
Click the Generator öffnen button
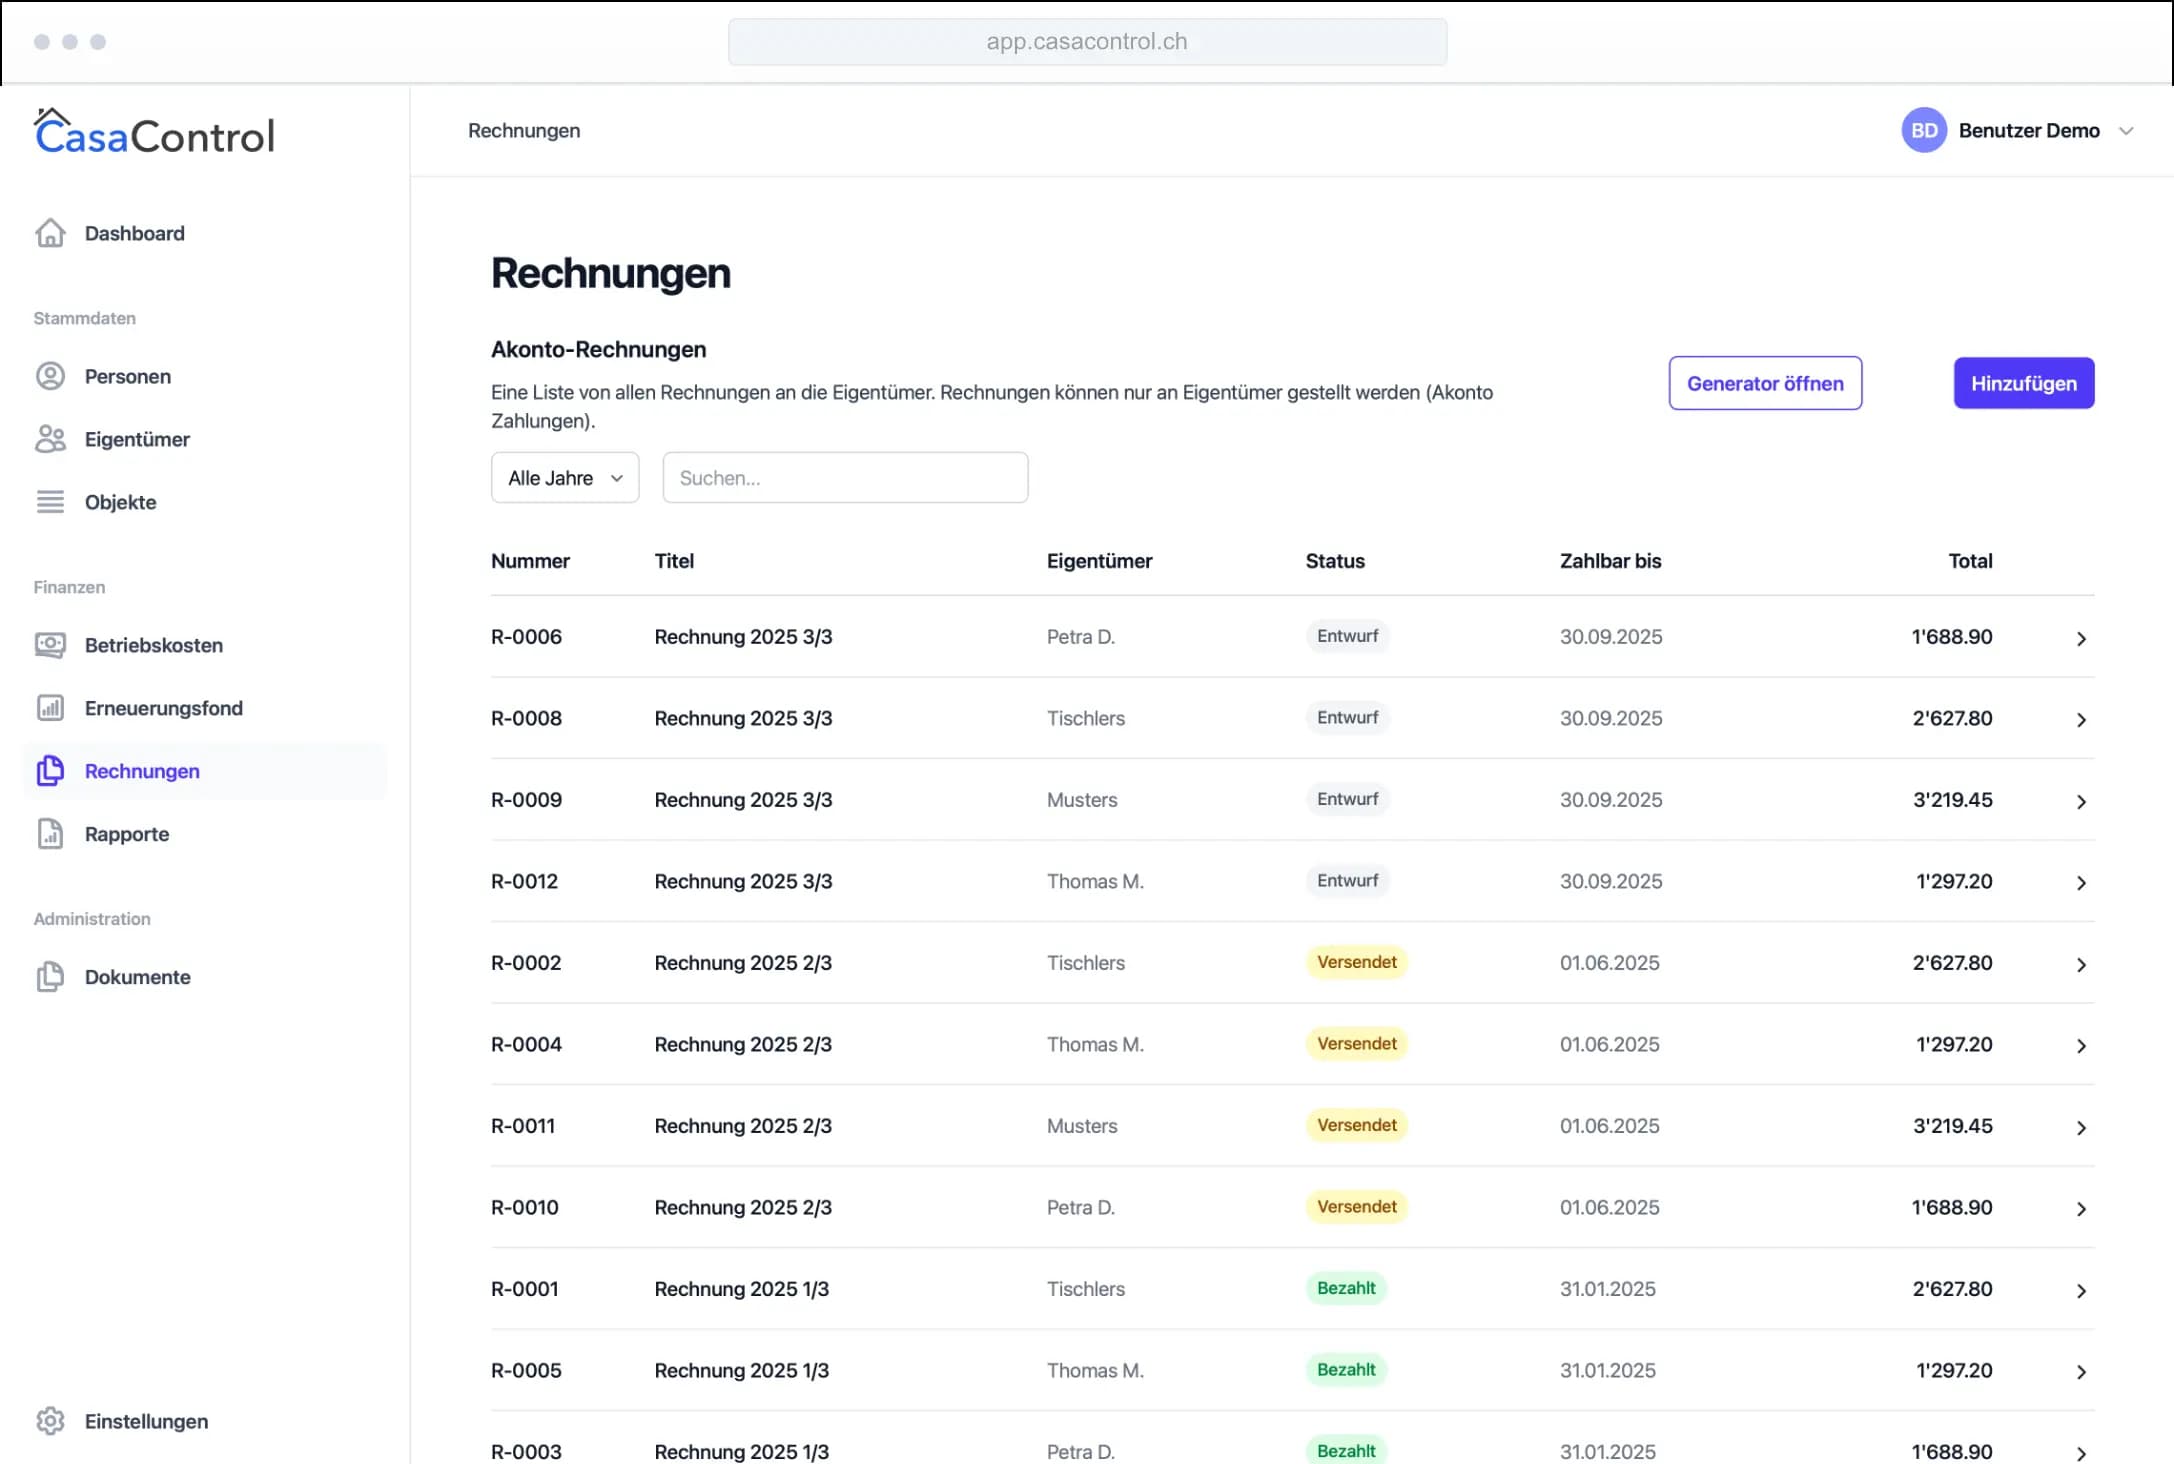coord(1765,383)
